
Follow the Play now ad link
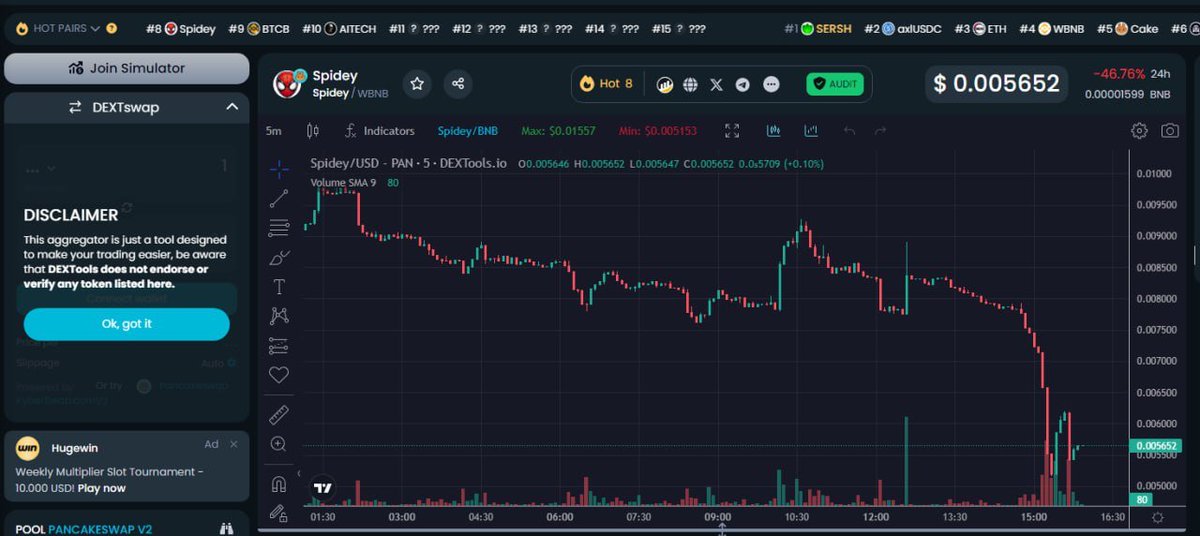(102, 488)
